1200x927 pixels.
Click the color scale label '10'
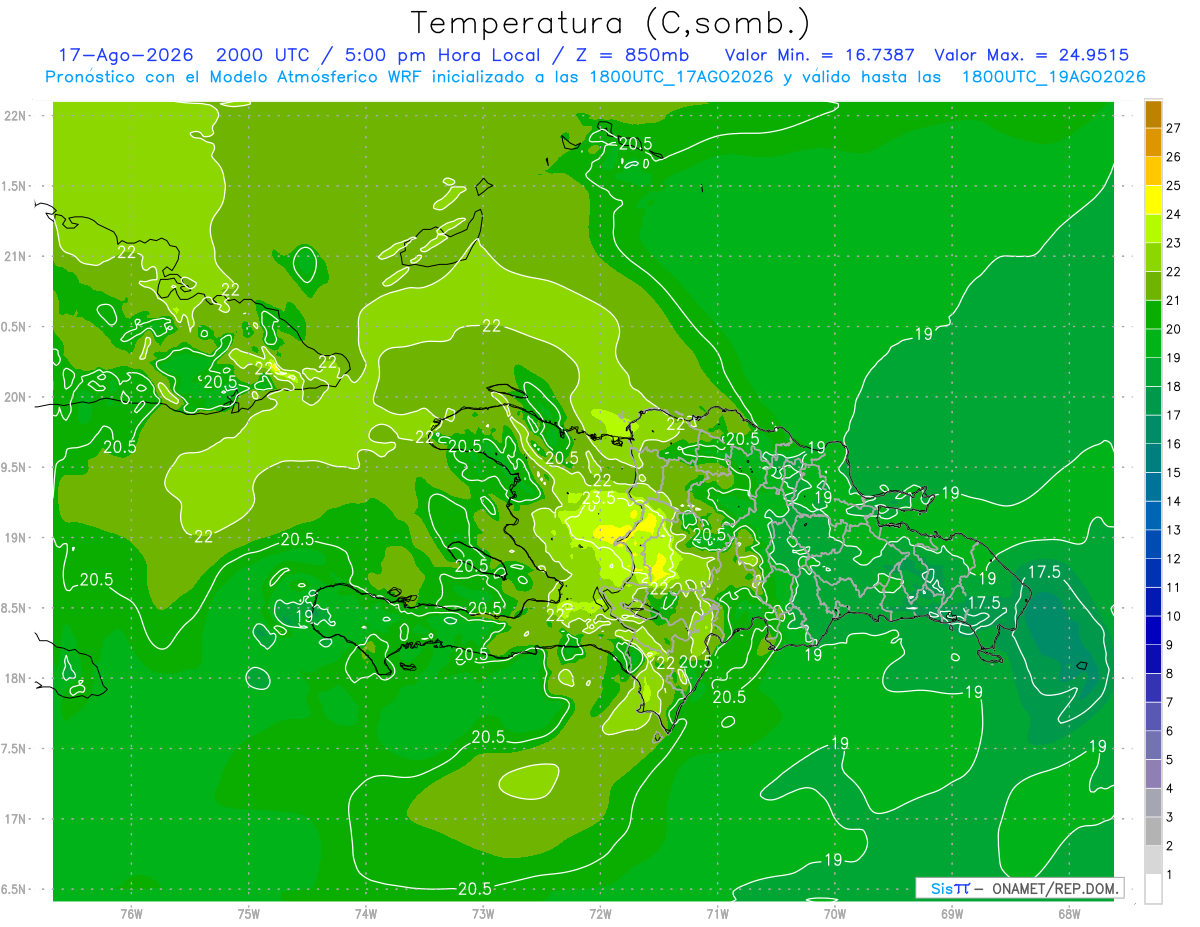pyautogui.click(x=1174, y=616)
